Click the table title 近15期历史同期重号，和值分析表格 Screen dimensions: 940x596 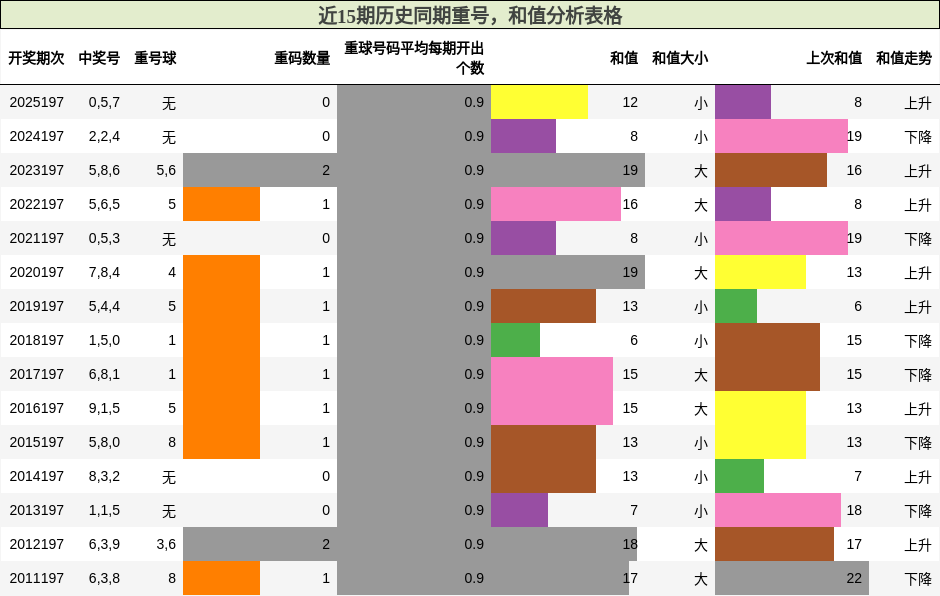pos(470,16)
